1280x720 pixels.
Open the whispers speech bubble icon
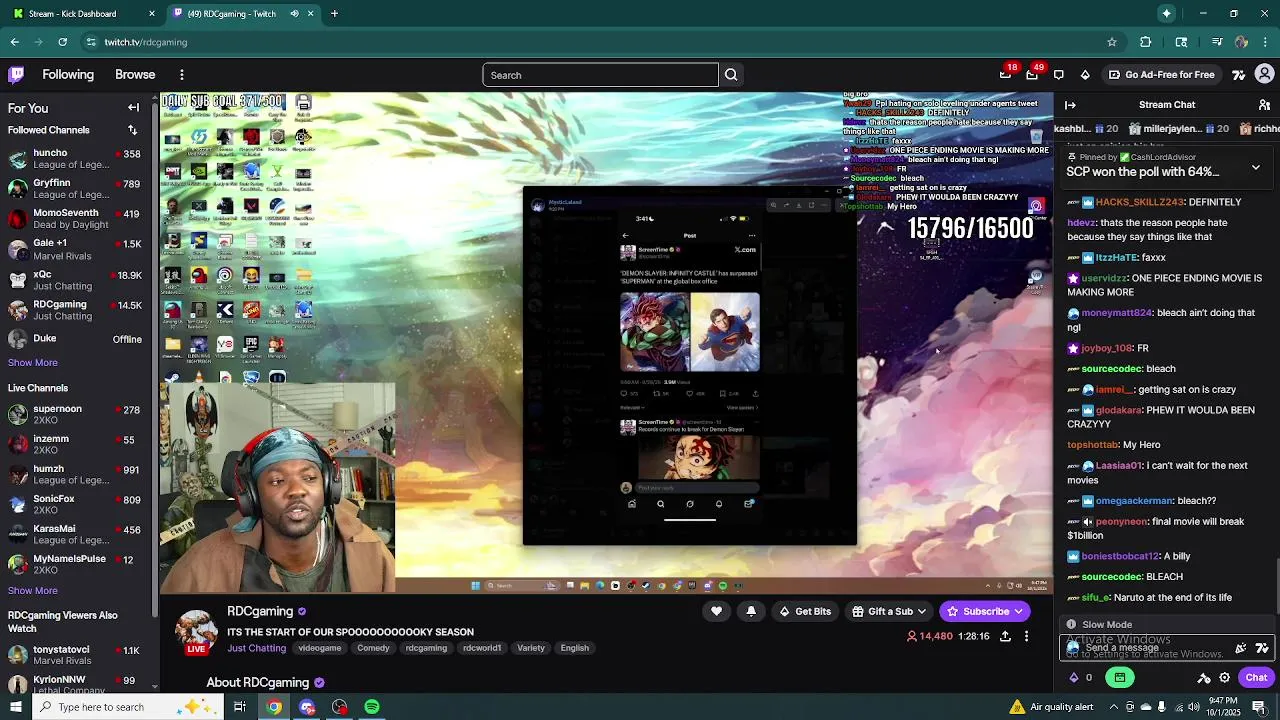pos(1059,75)
